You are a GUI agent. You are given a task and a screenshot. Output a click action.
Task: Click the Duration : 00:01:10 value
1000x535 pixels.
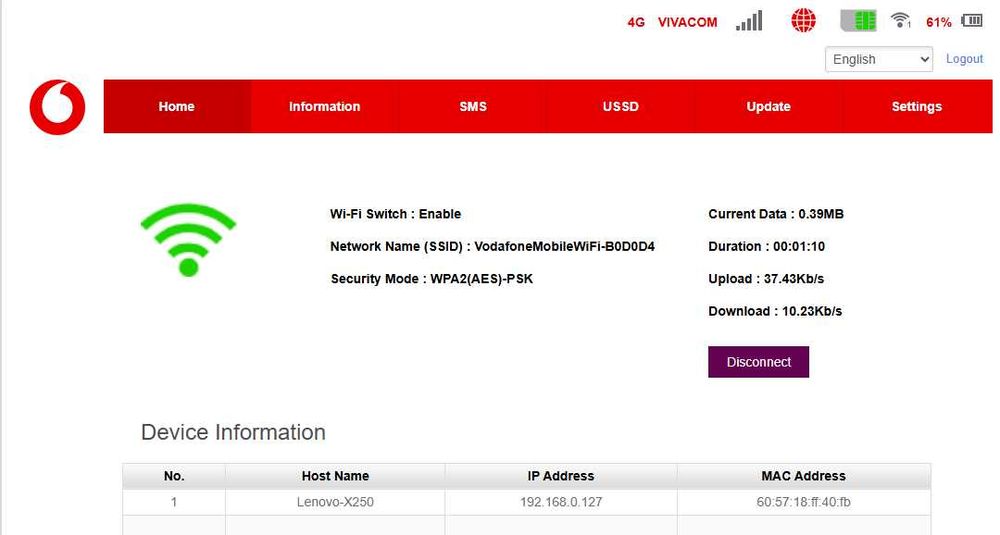point(766,247)
